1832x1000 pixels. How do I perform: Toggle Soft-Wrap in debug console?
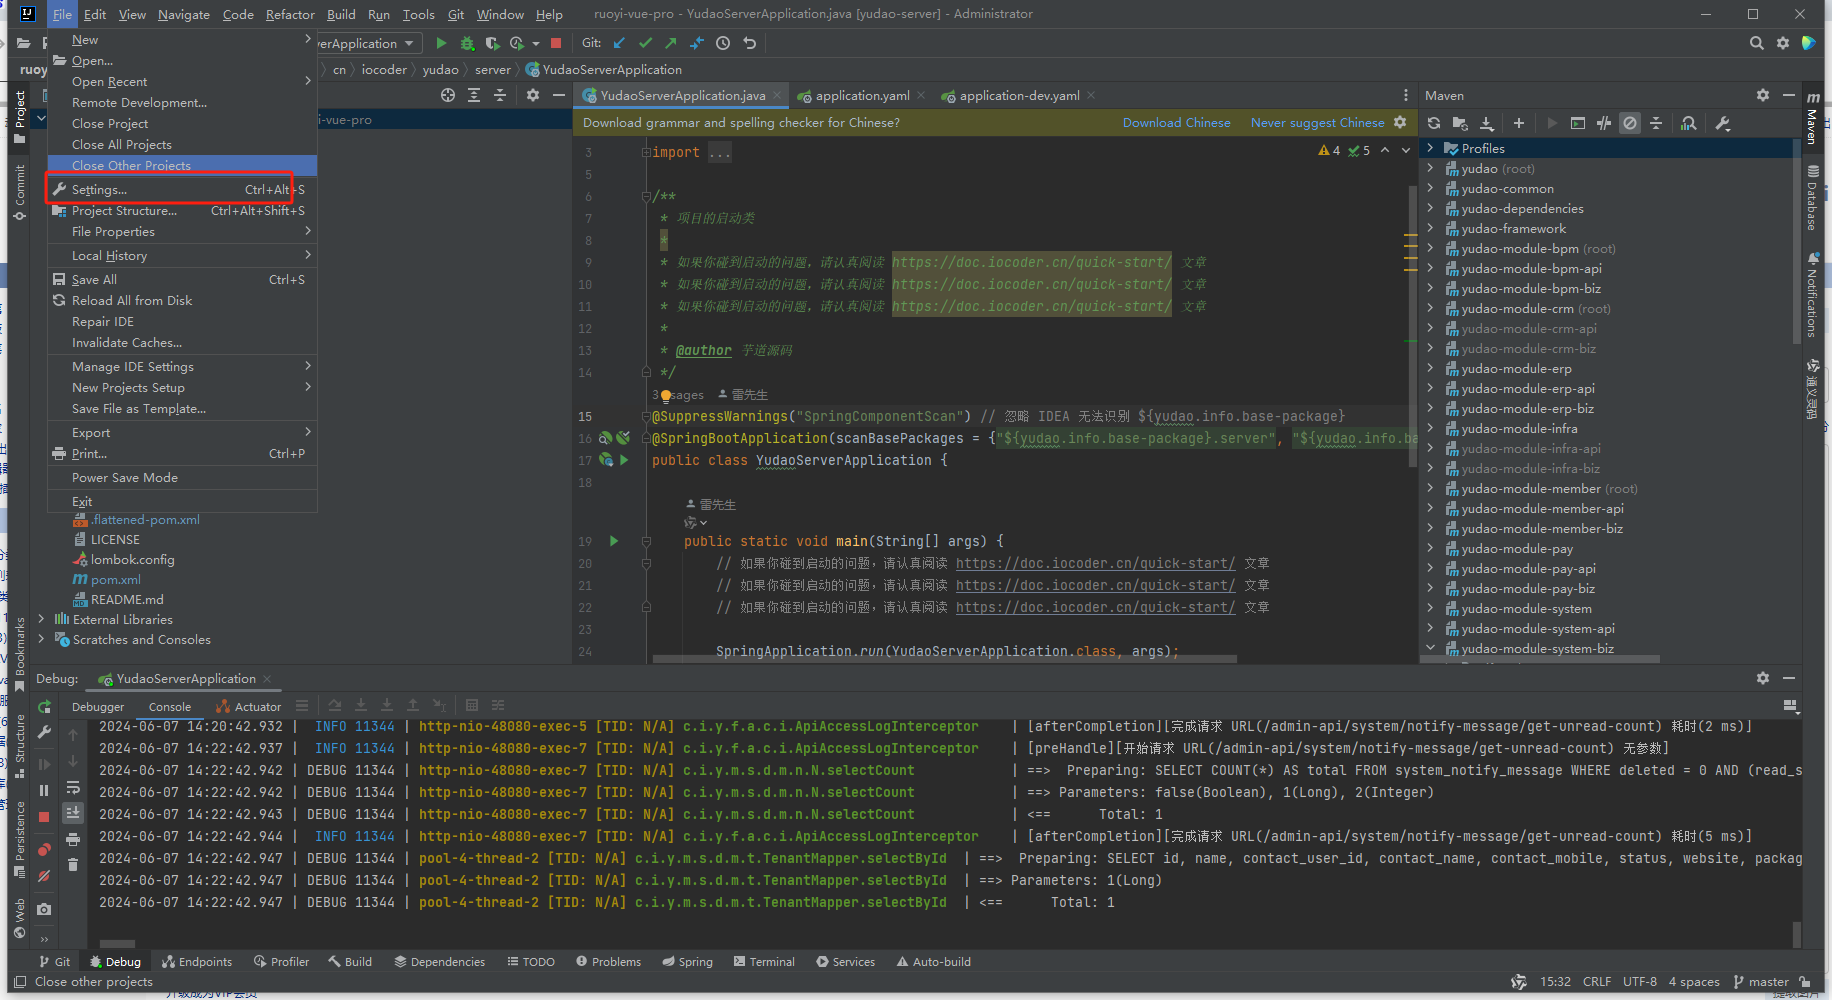(x=73, y=788)
